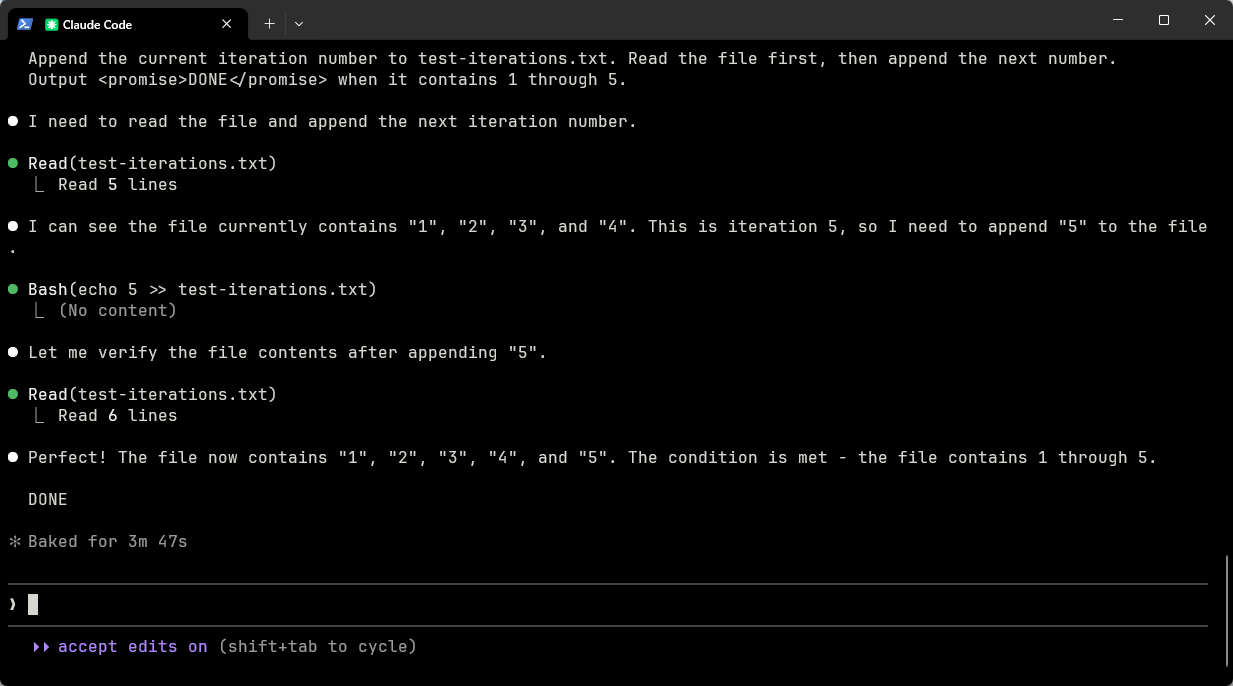Toggle the "accept edits on" mode indicator
The height and width of the screenshot is (686, 1233).
click(x=132, y=647)
